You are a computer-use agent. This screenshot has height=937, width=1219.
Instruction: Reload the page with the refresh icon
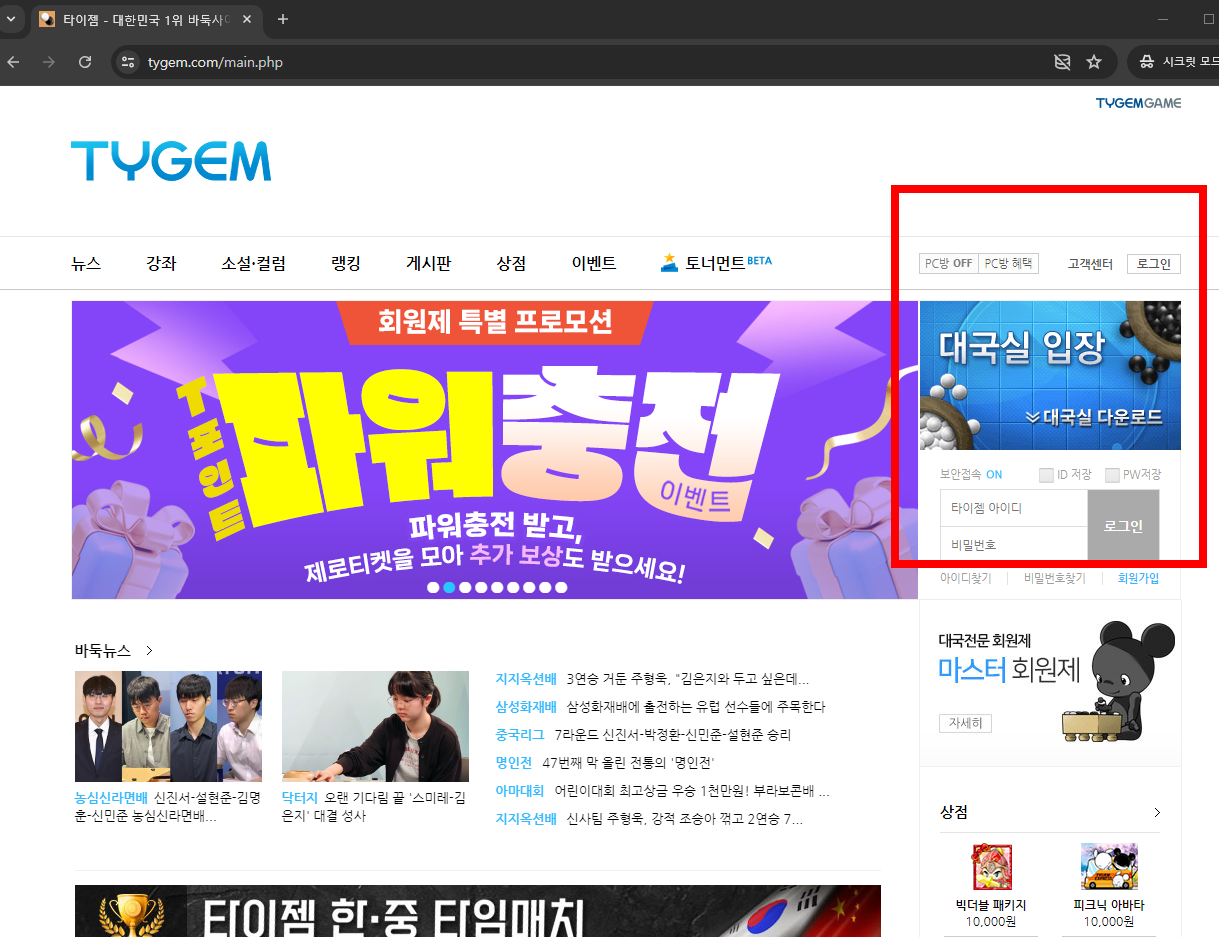pos(84,61)
